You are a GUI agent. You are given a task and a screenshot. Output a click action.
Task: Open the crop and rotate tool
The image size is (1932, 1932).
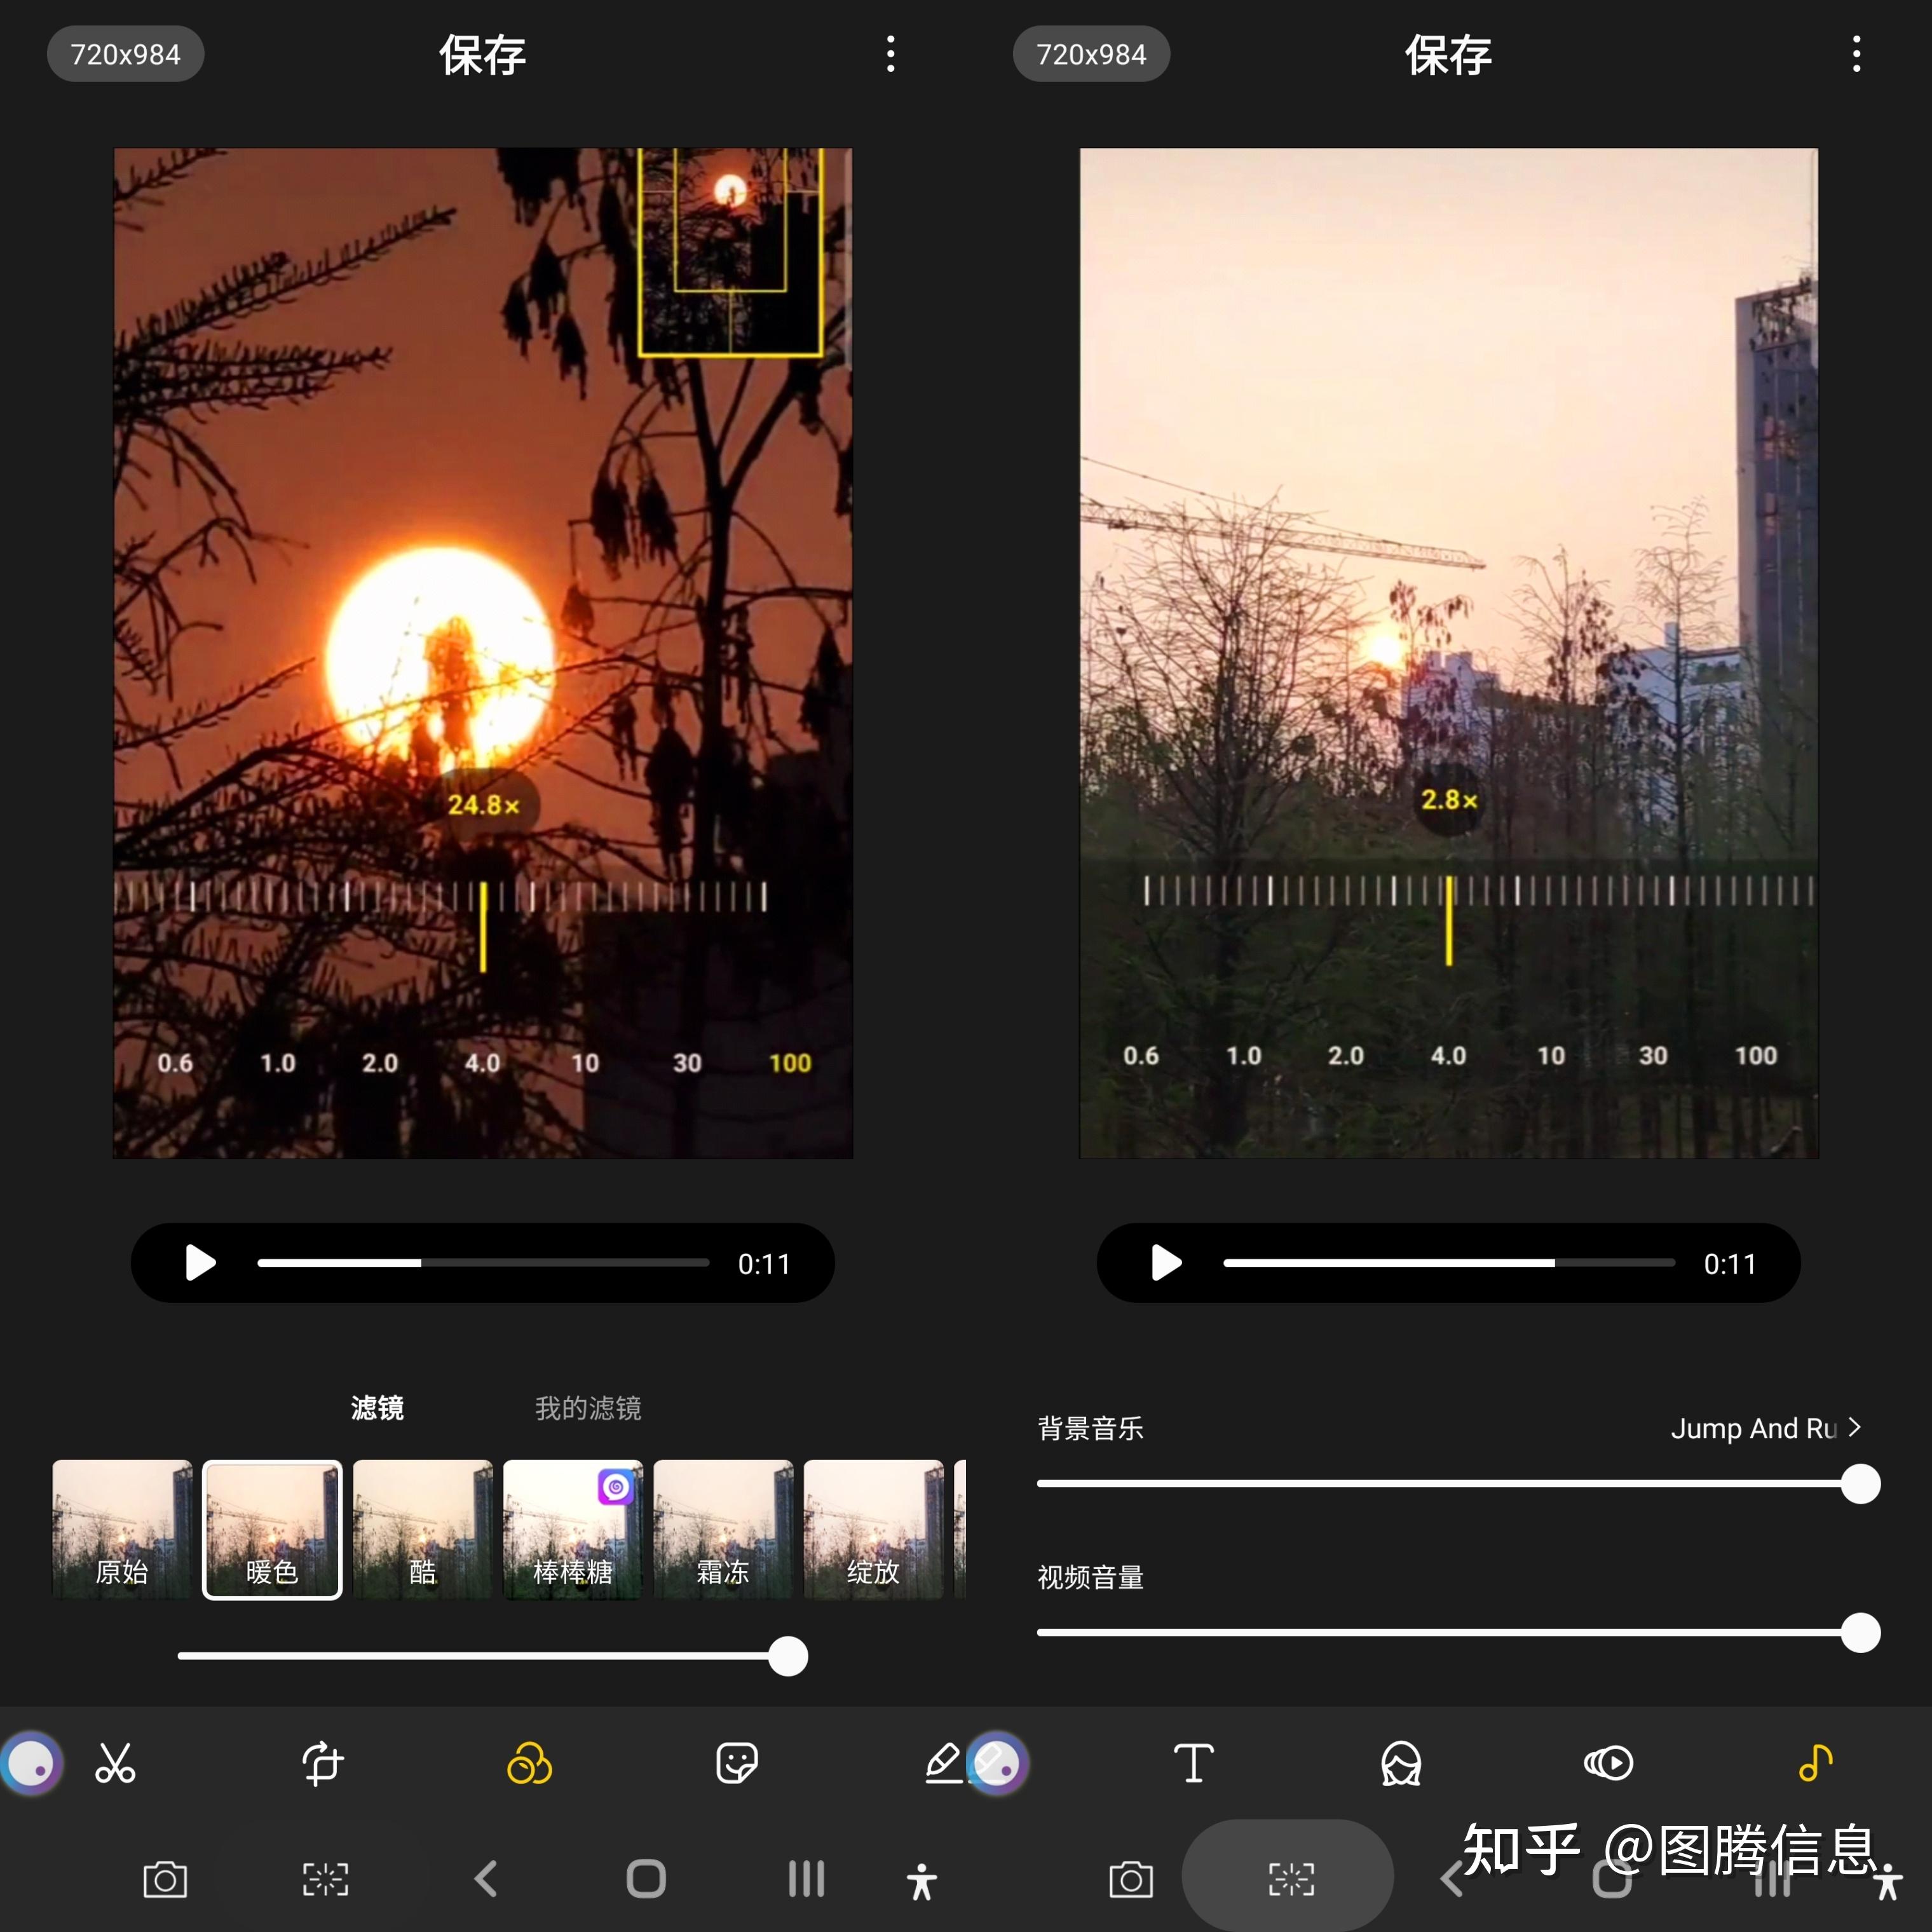[322, 1763]
